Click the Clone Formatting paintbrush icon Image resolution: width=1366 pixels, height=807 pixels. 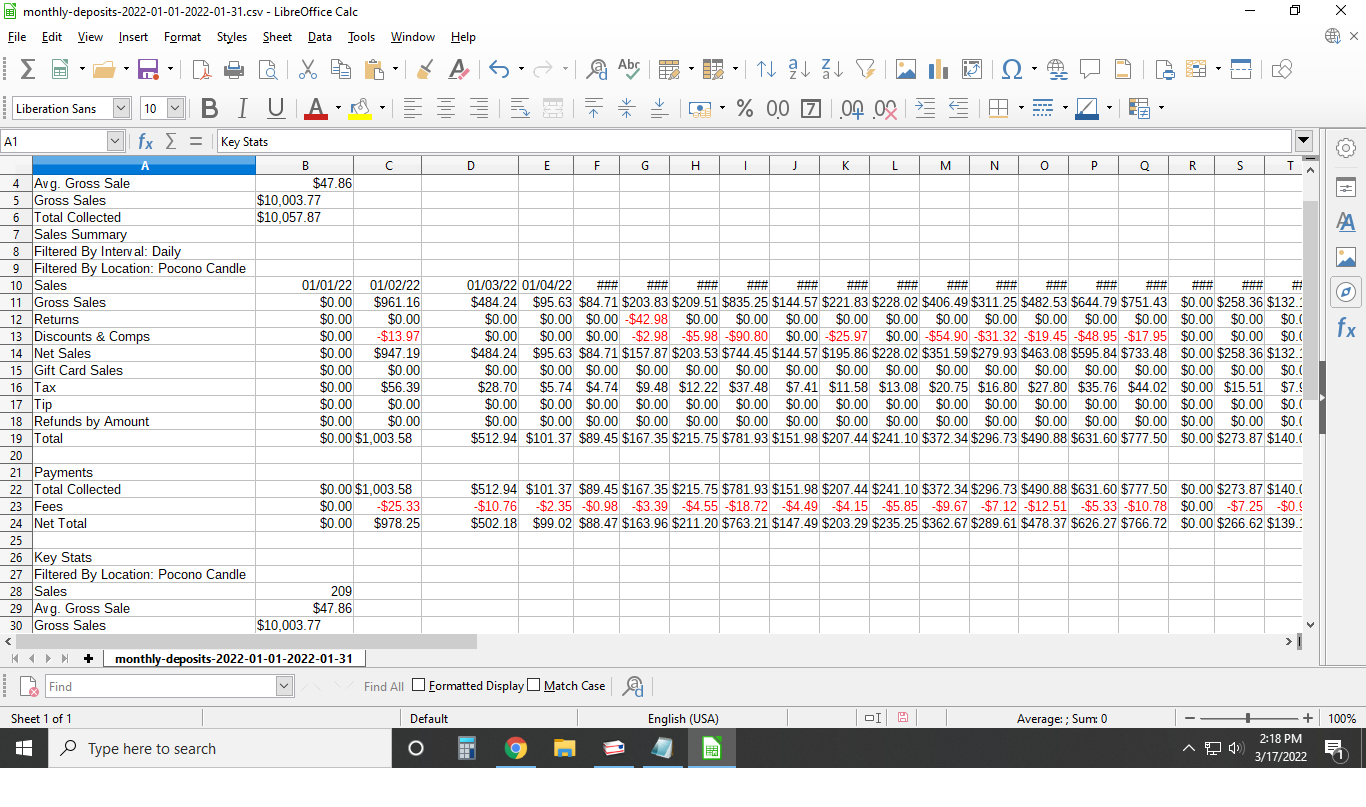(x=424, y=69)
